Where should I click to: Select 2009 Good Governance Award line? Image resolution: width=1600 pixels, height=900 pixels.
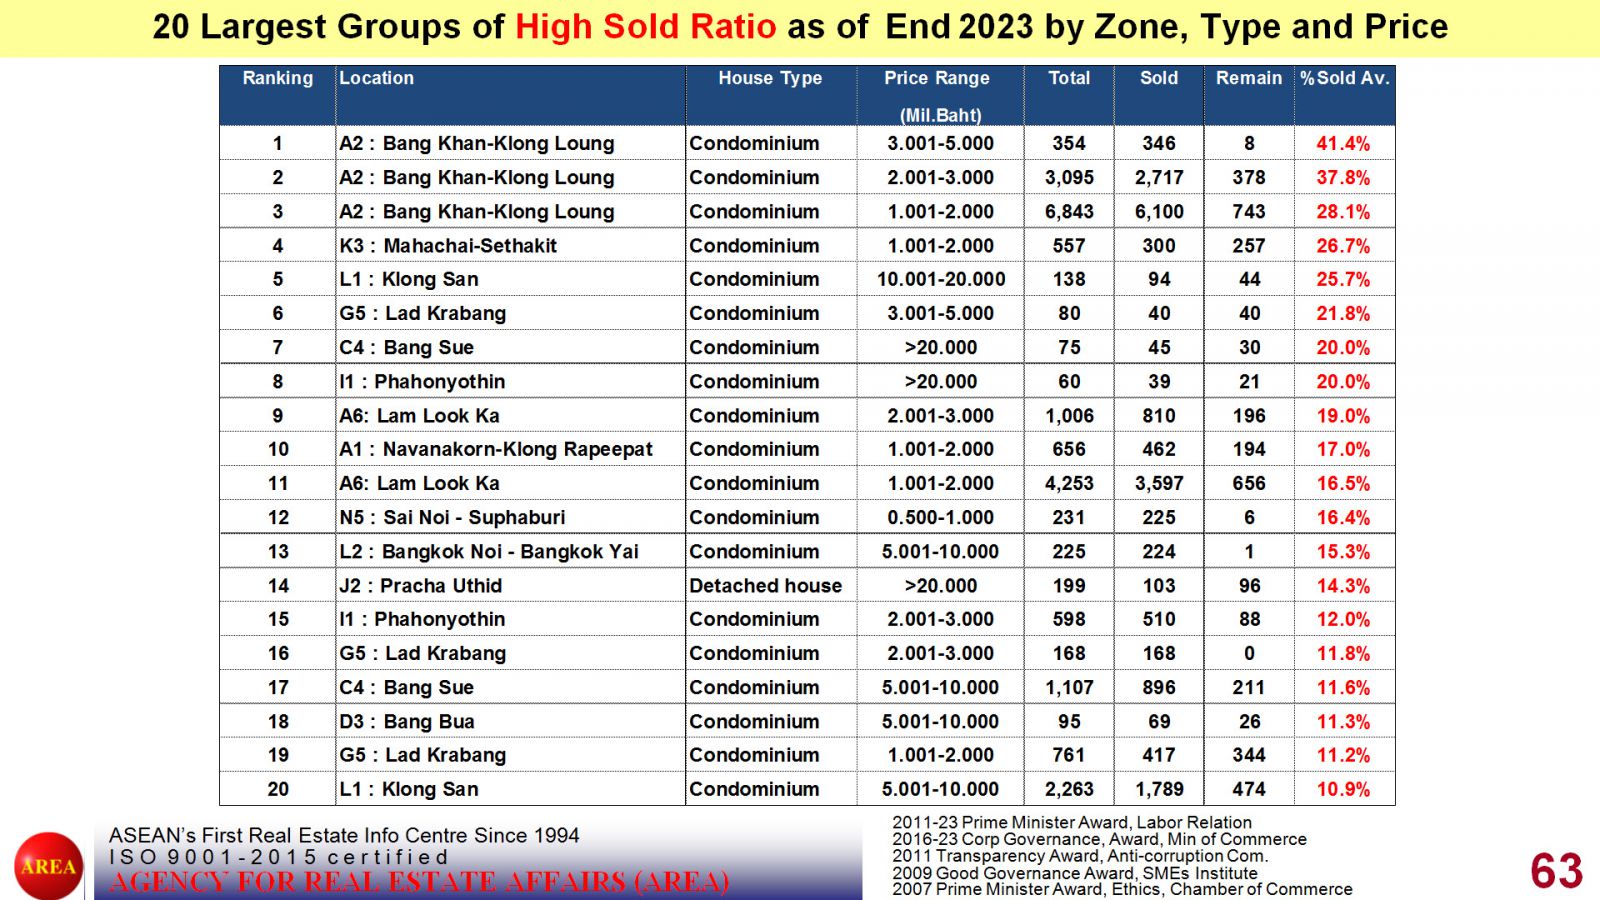(1075, 873)
